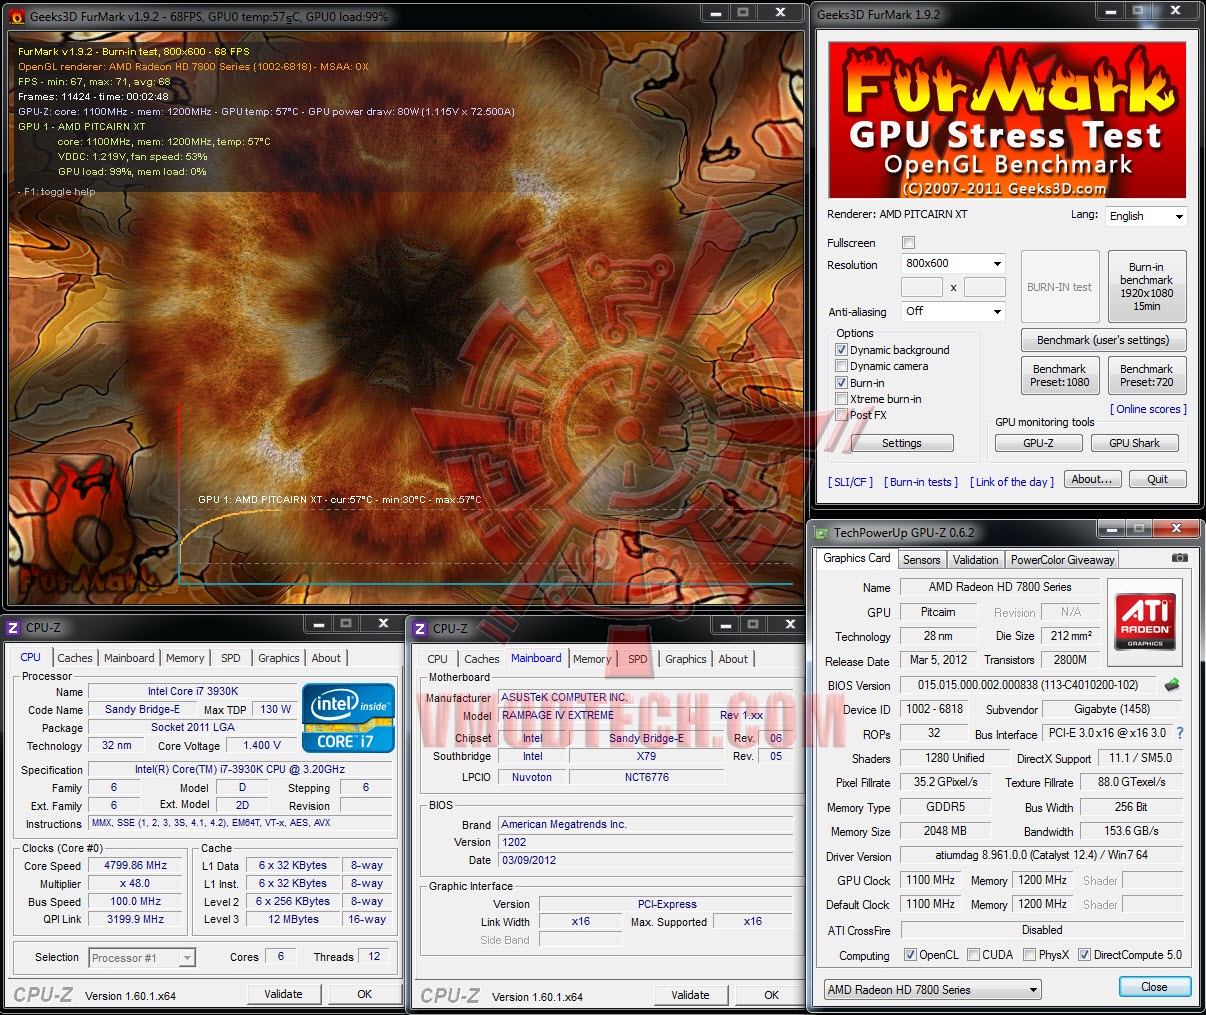Click the left CPU-Z window title icon
1206x1015 pixels.
click(x=13, y=627)
